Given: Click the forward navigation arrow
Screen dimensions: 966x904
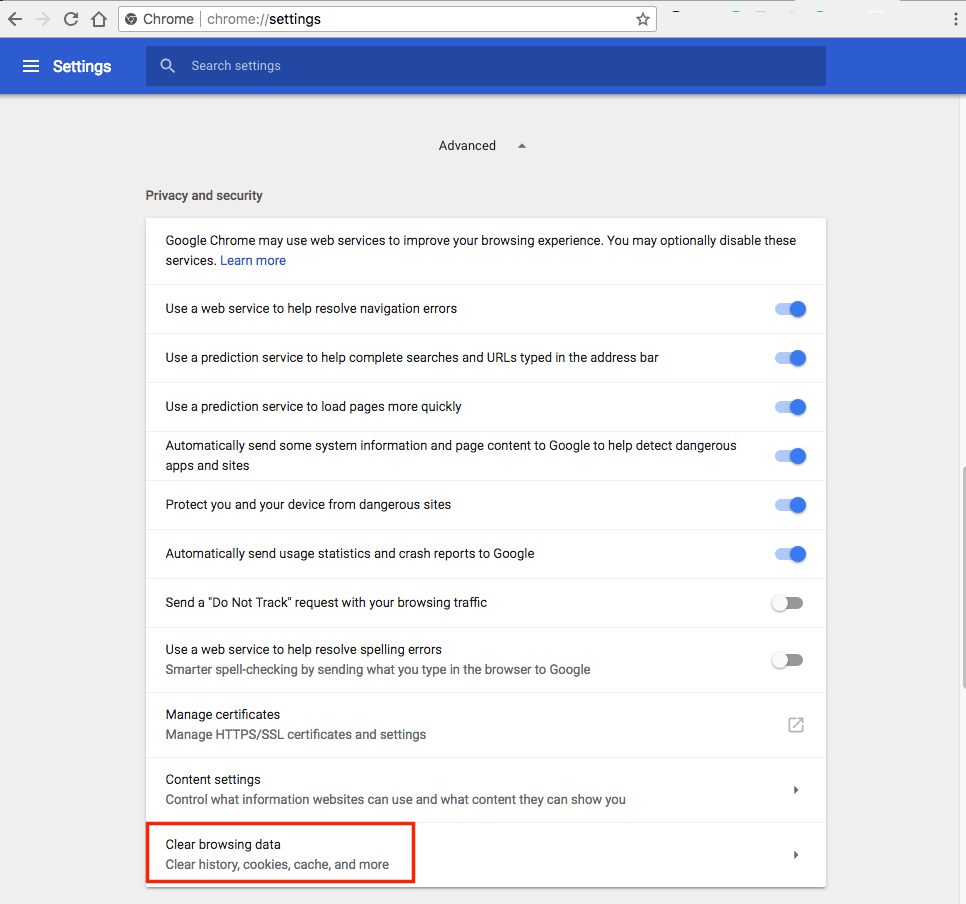Looking at the screenshot, I should 43,19.
